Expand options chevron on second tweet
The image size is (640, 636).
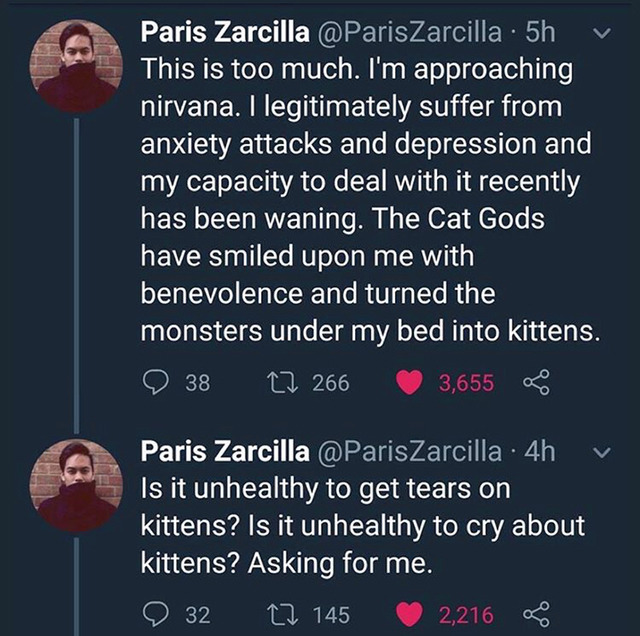coord(602,451)
